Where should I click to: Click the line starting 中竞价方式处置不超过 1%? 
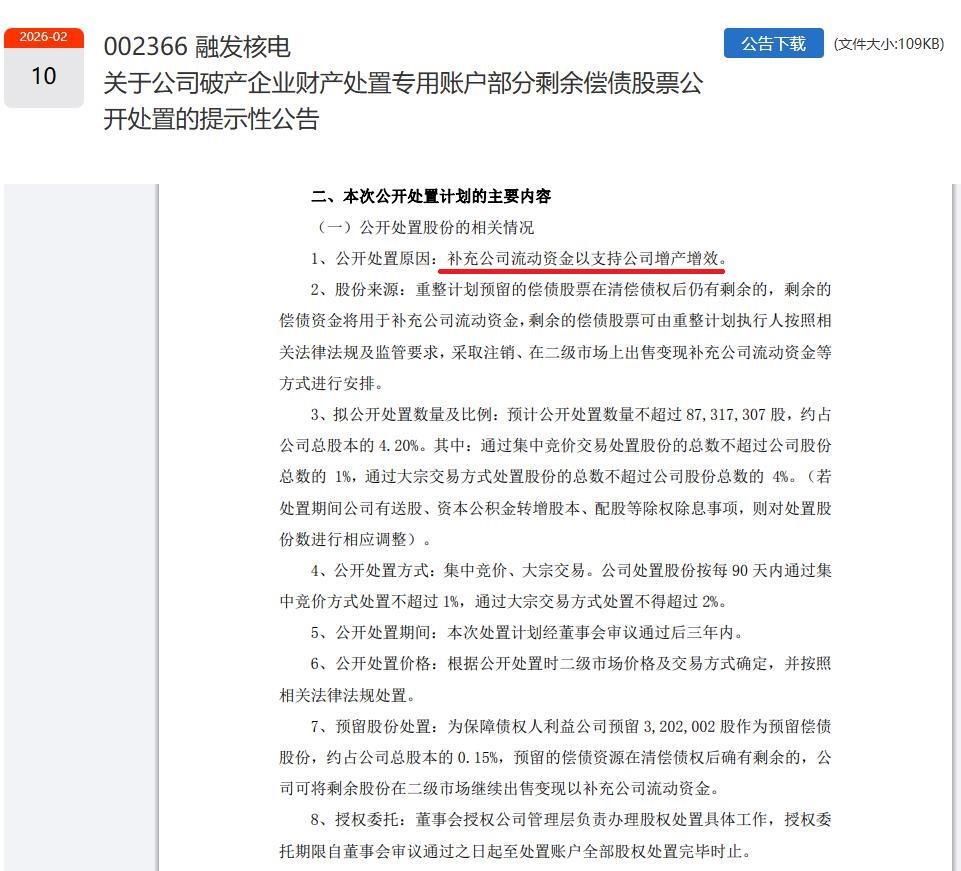coord(503,601)
